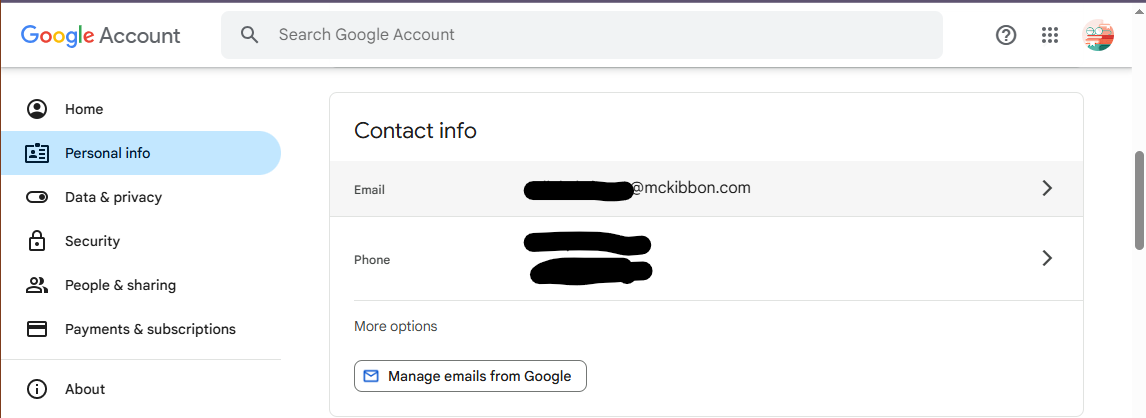Open the People & sharing icon
This screenshot has height=418, width=1146.
37,285
